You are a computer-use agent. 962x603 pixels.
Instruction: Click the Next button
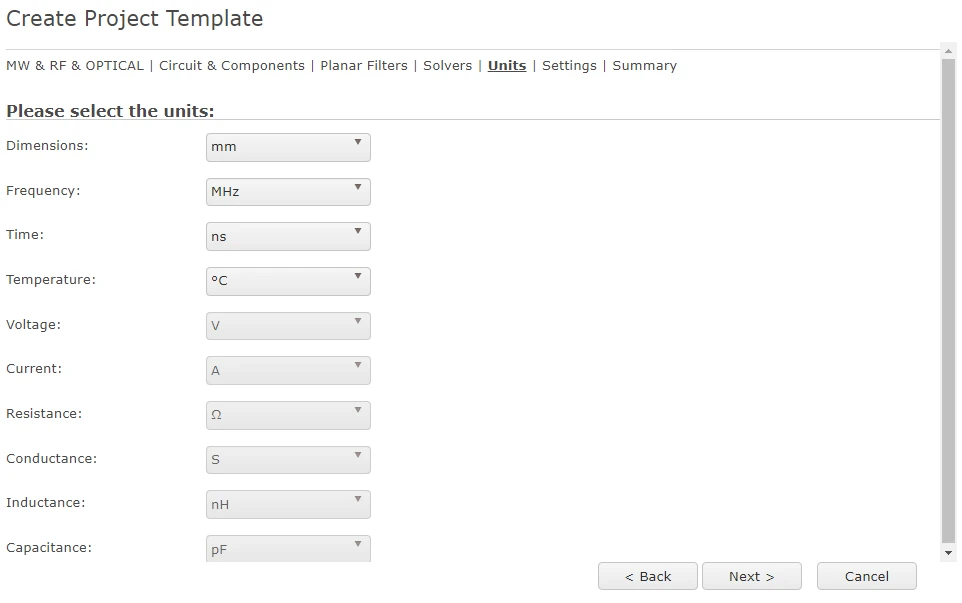tap(752, 576)
